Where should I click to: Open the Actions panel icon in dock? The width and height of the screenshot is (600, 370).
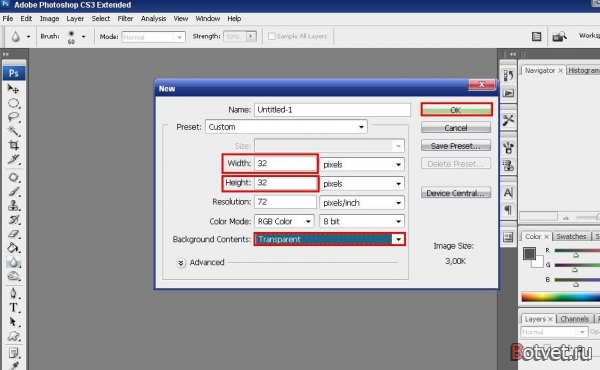pos(508,93)
